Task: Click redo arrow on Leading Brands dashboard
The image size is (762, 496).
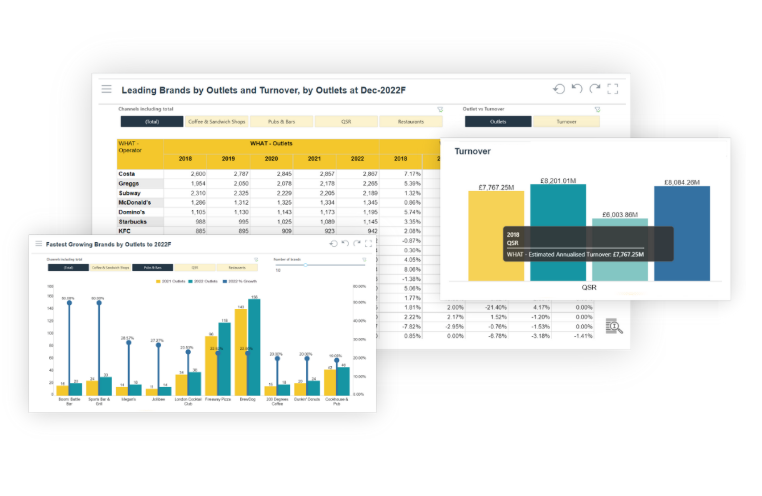Action: click(595, 89)
